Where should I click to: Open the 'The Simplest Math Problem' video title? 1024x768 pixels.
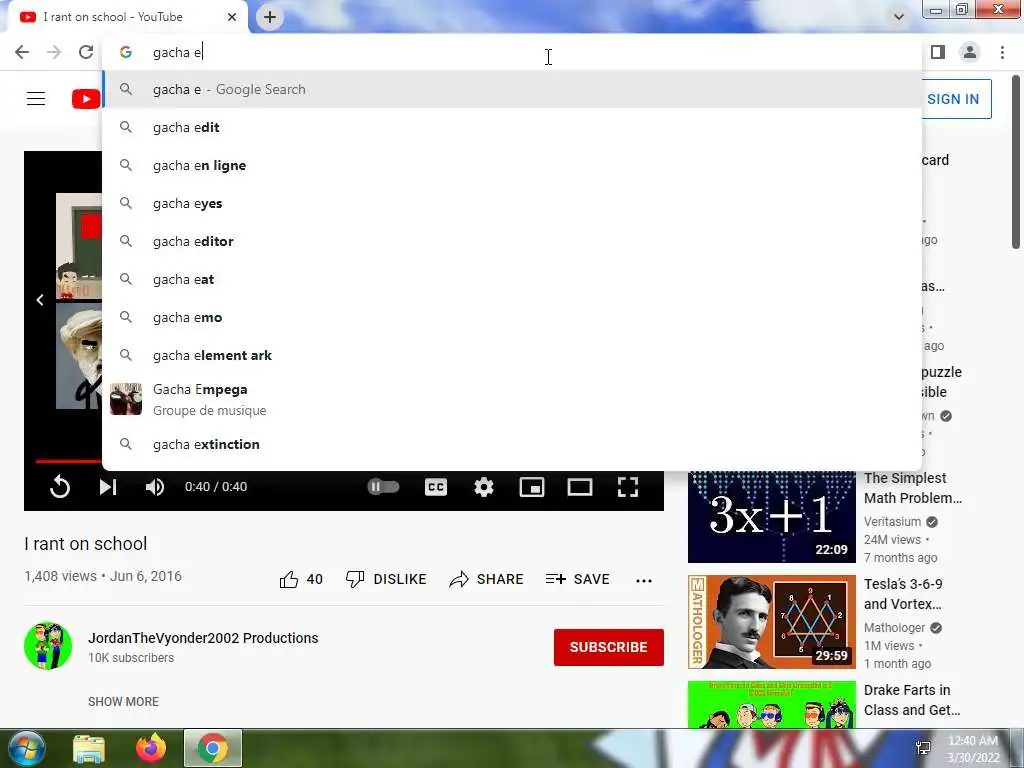click(913, 488)
